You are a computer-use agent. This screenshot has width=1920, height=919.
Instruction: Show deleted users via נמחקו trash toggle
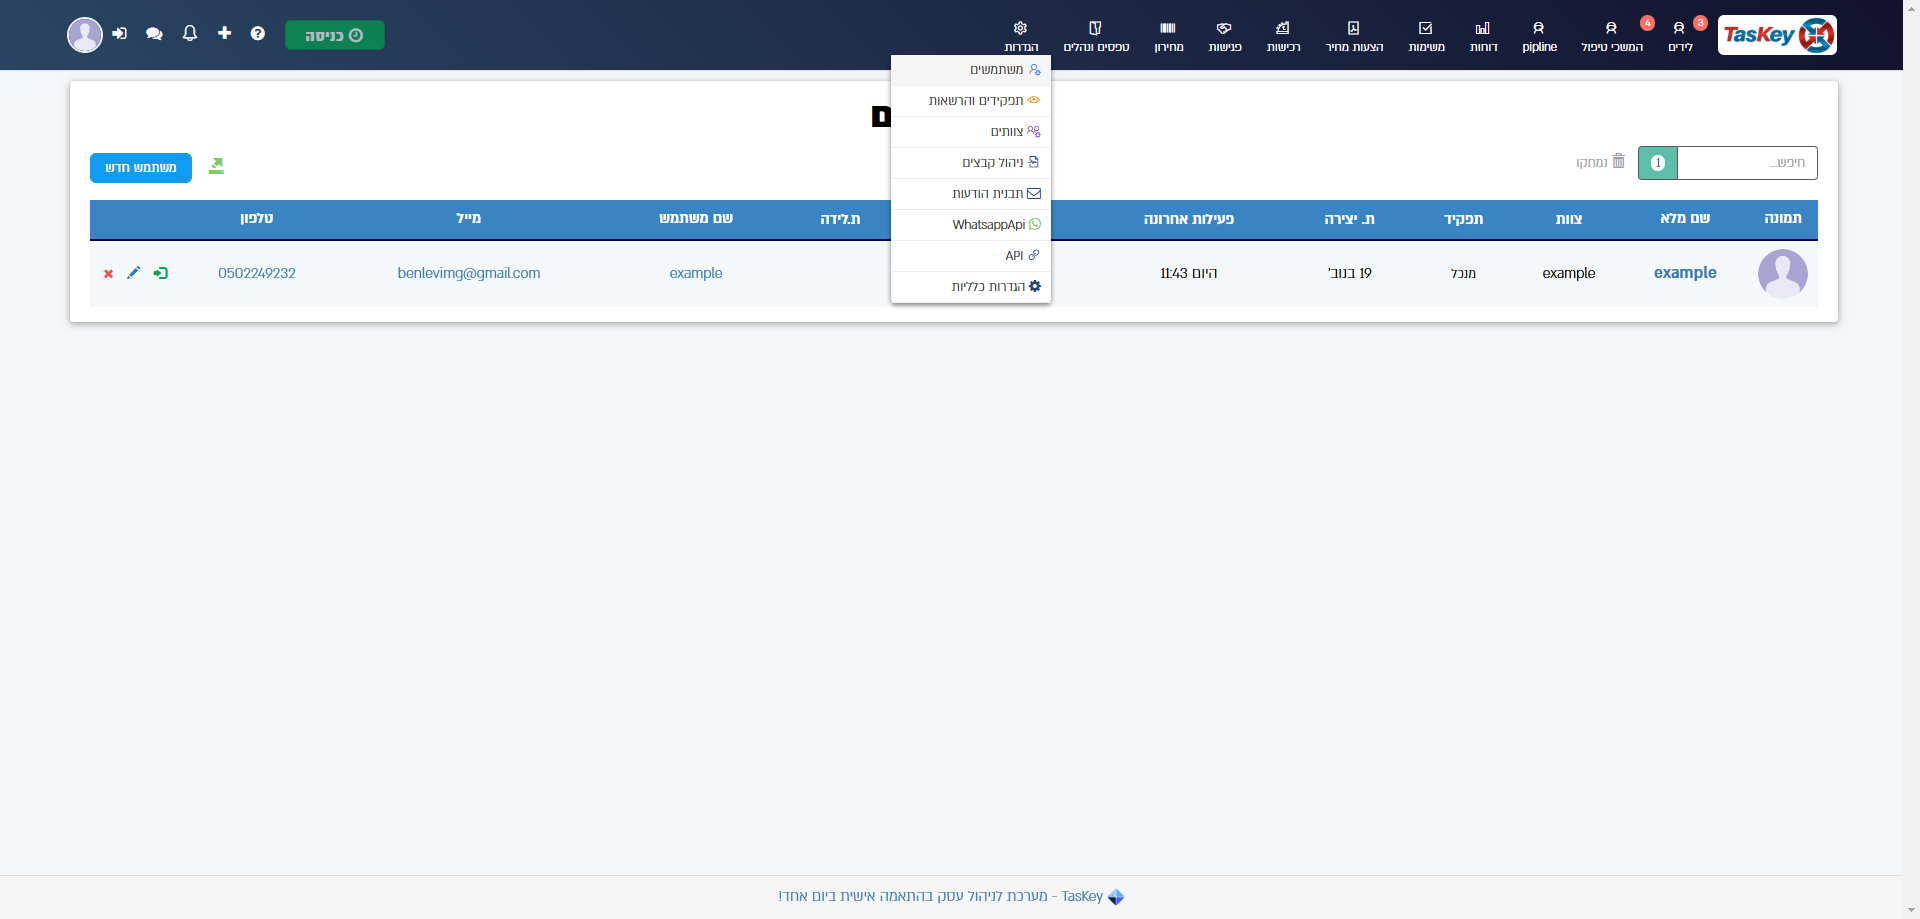pos(1600,162)
